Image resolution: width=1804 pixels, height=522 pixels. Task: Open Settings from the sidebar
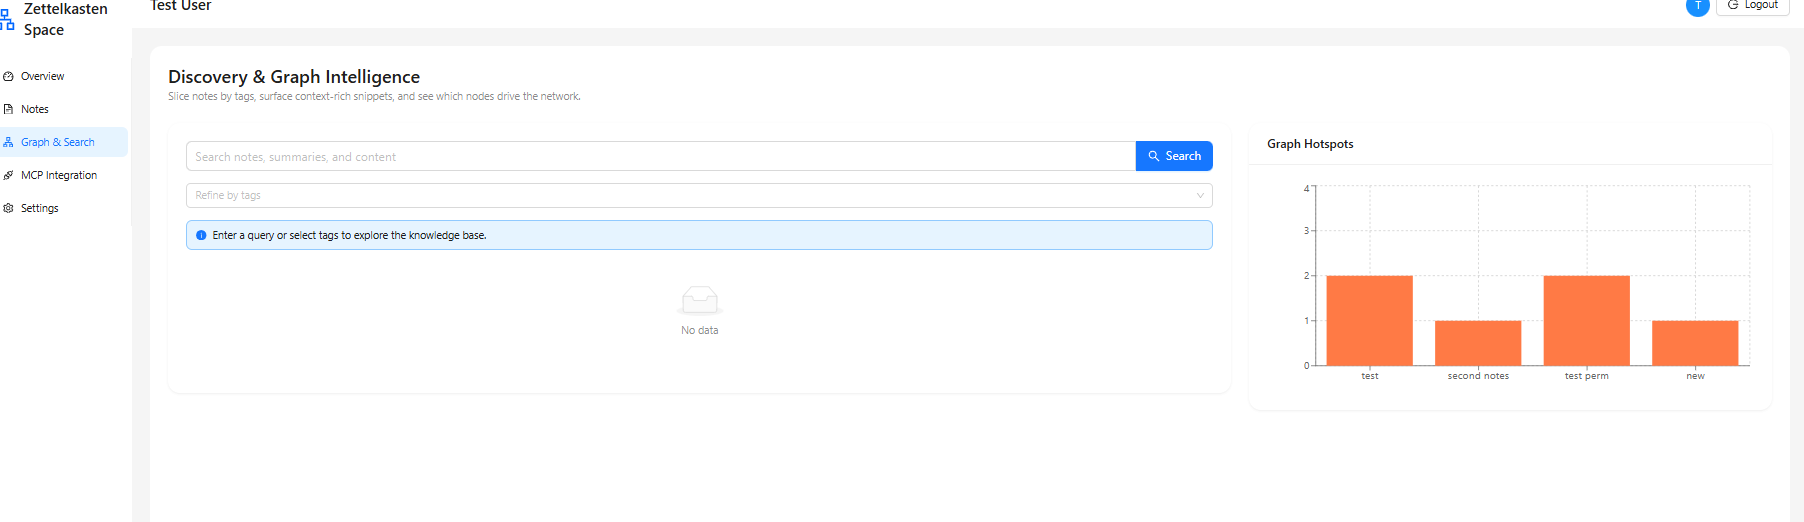(x=64, y=208)
